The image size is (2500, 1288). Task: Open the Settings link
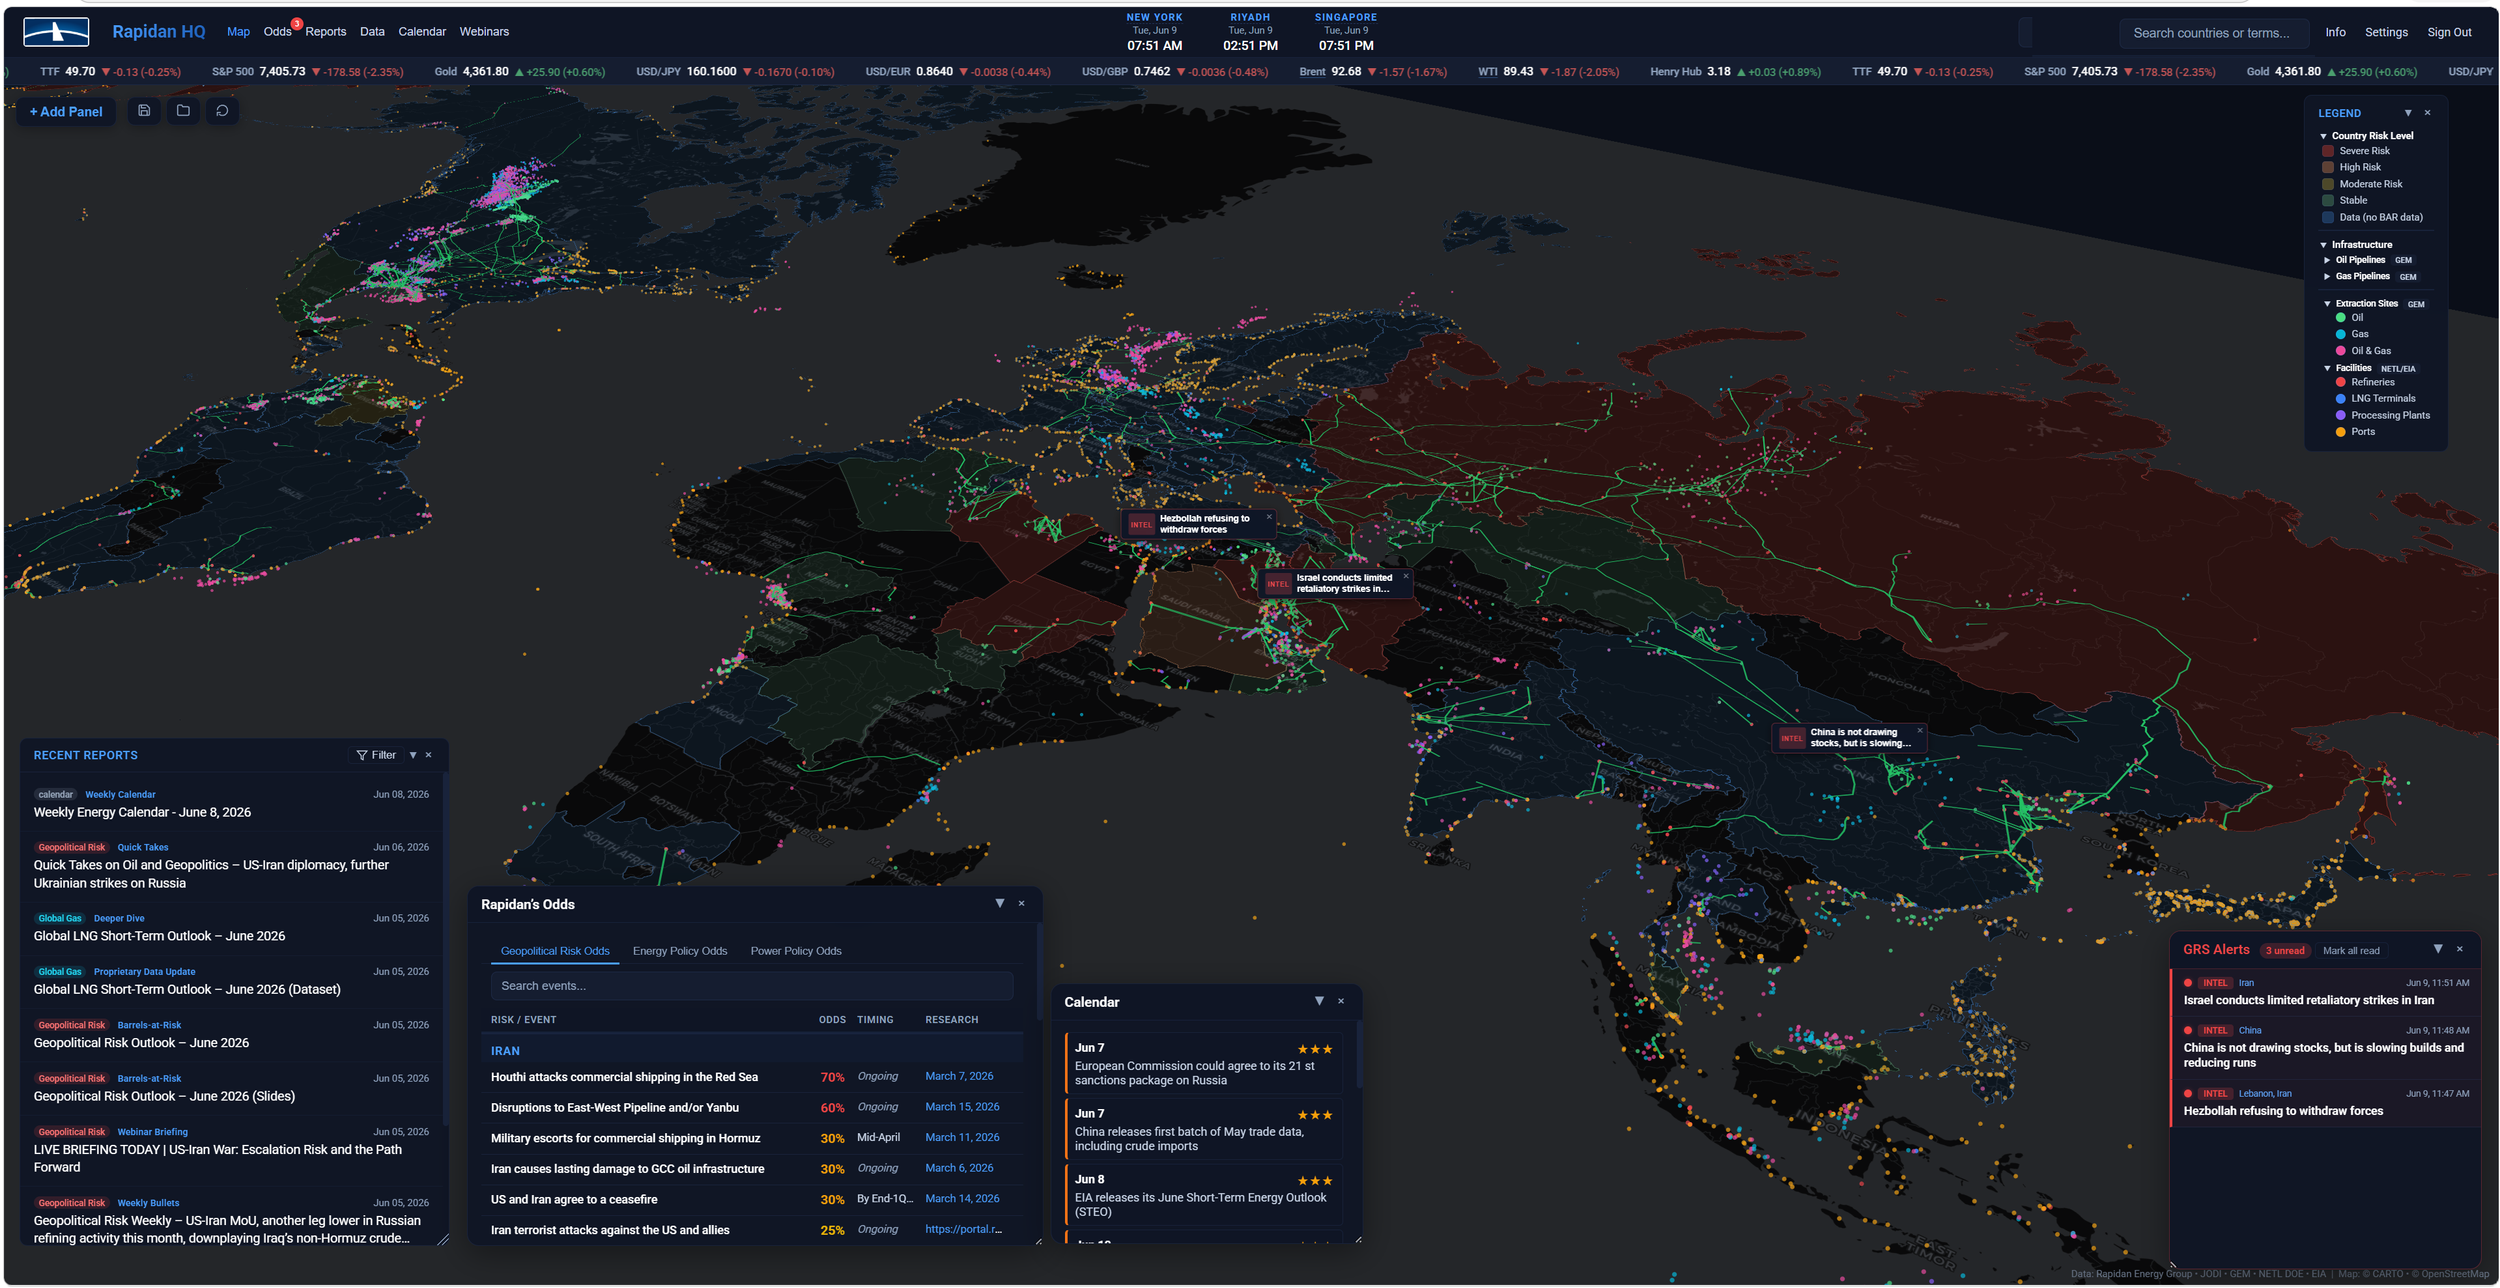(x=2386, y=32)
